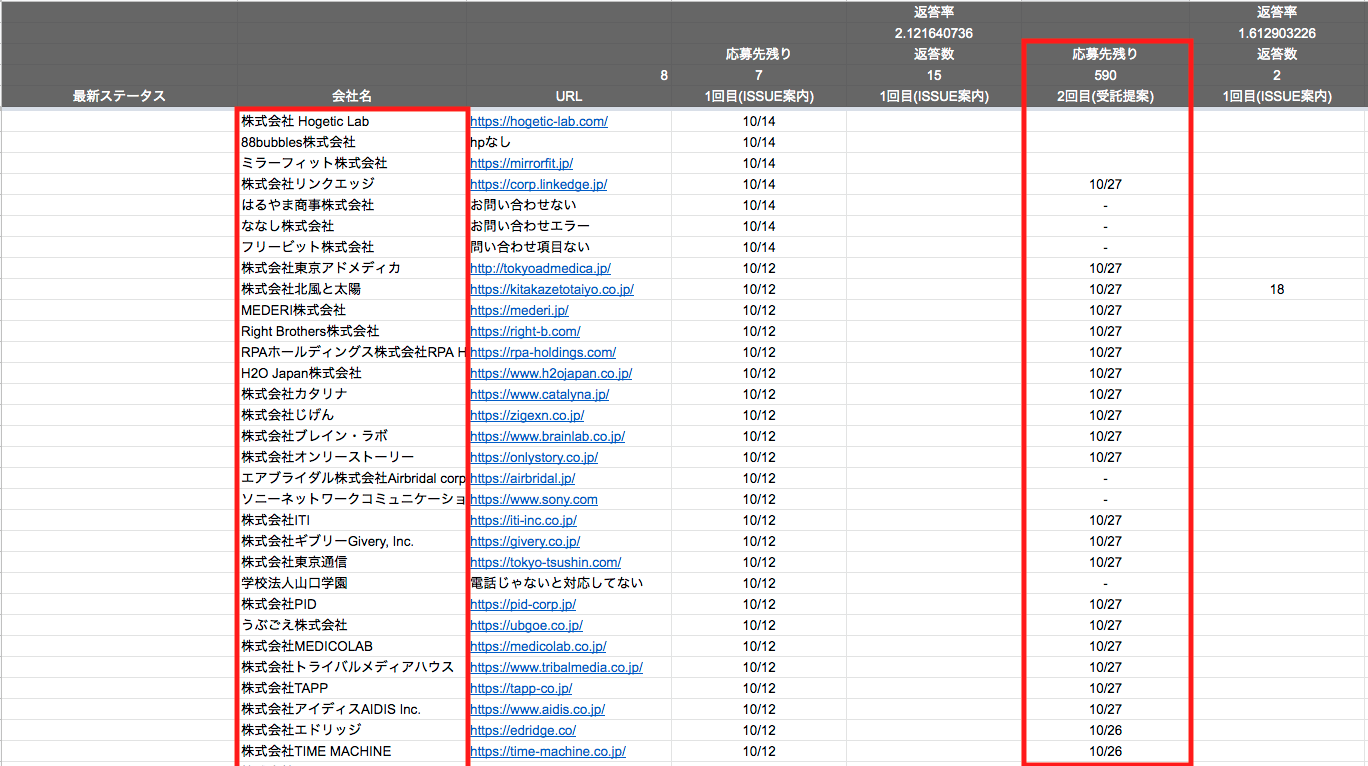Open the onlystory.co.jp link
The image size is (1368, 766).
(x=534, y=457)
